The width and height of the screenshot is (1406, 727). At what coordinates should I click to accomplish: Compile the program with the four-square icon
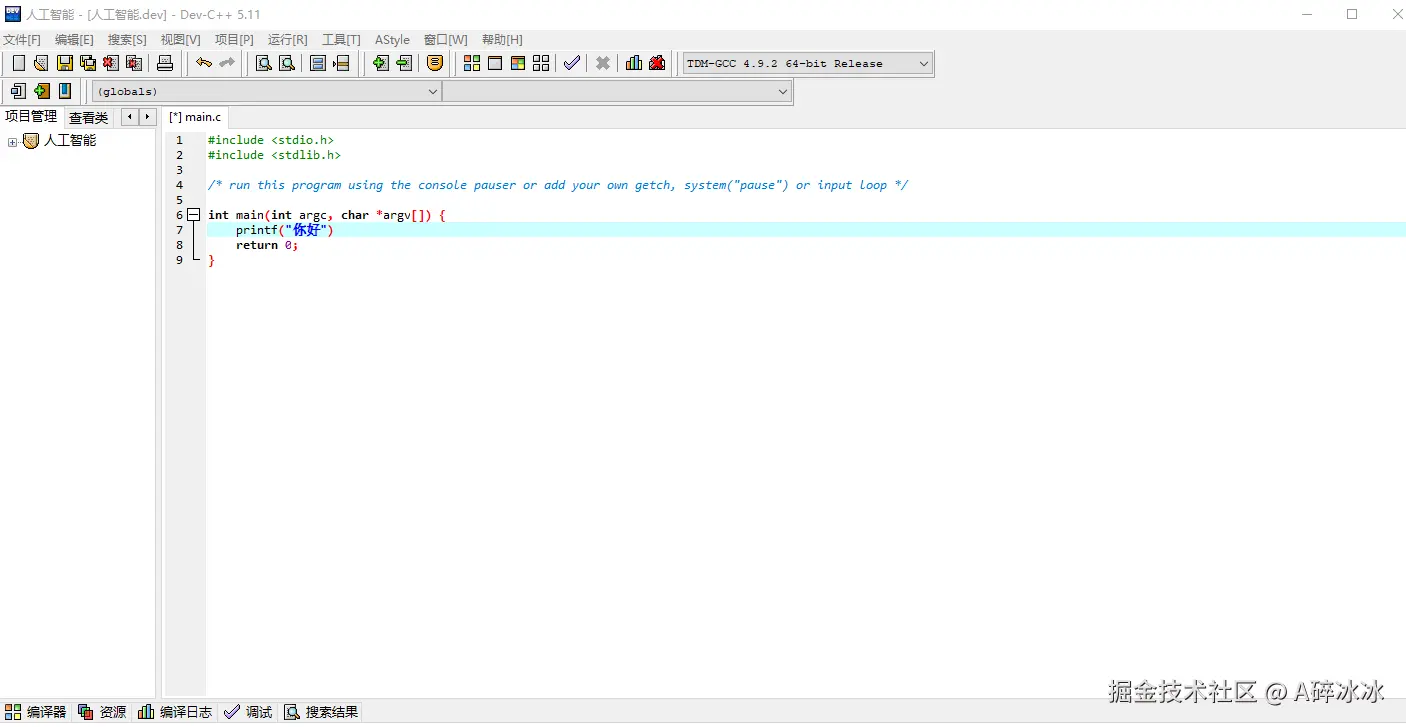pos(472,63)
